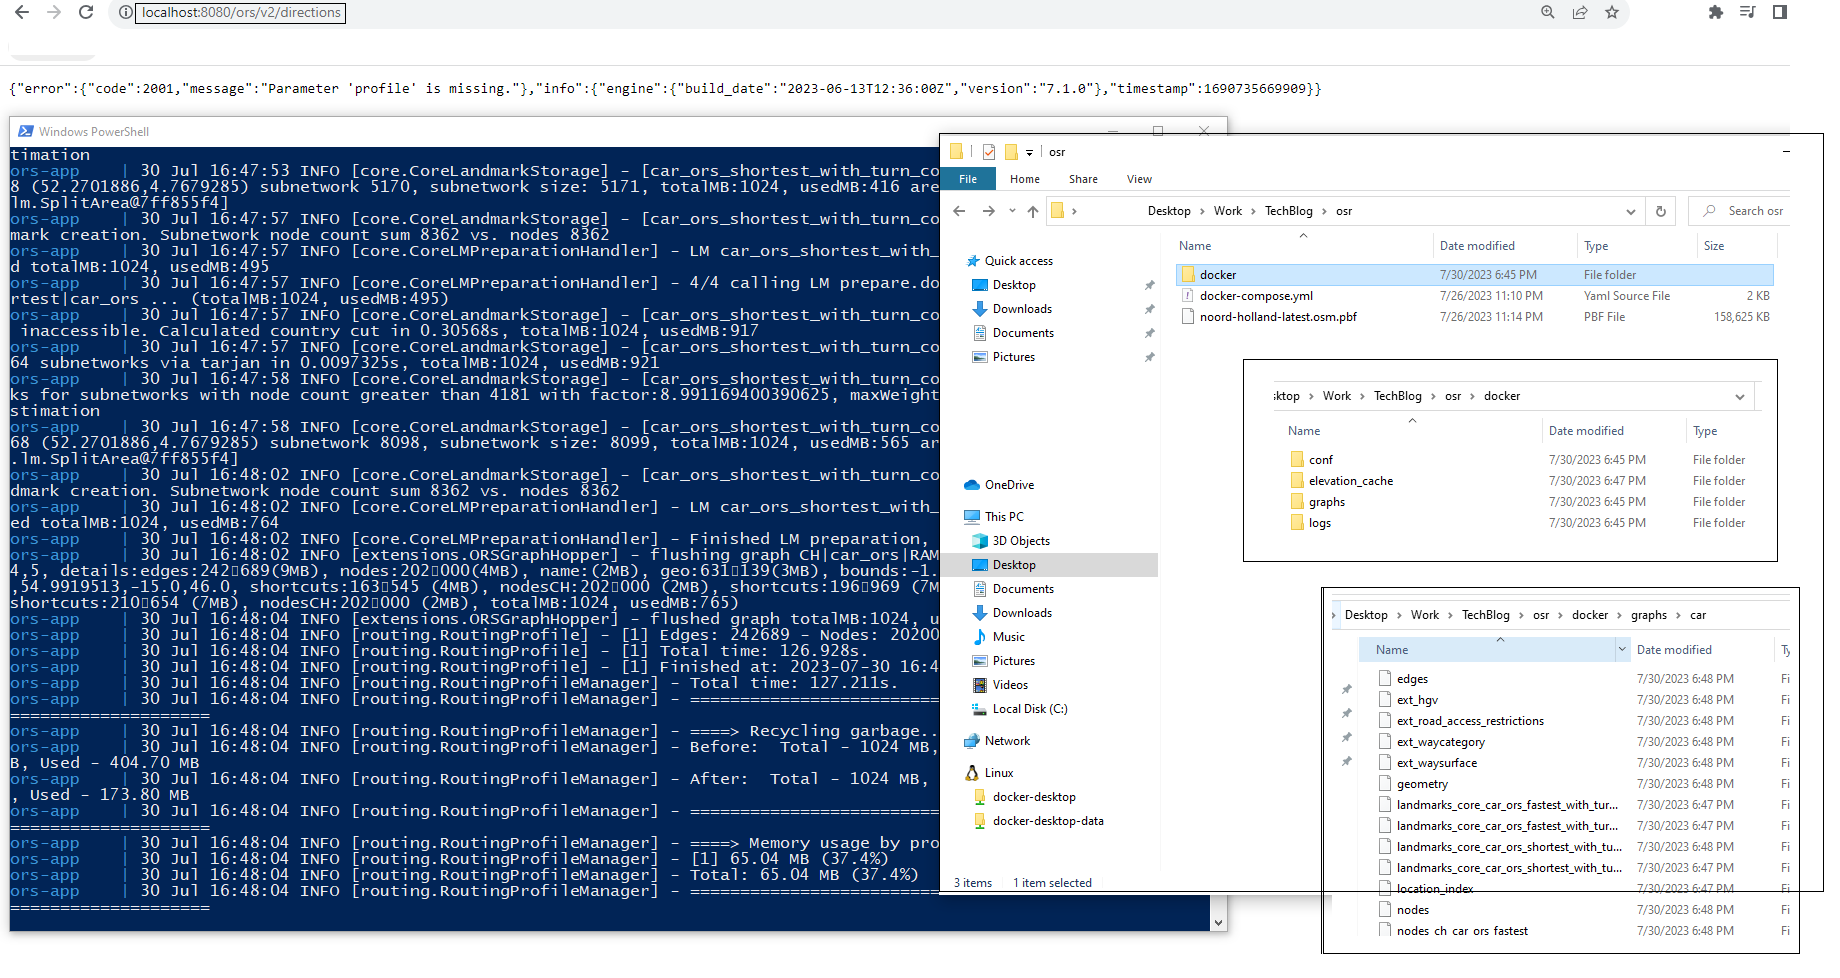
Task: Open the Home ribbon tab
Action: 1025,179
